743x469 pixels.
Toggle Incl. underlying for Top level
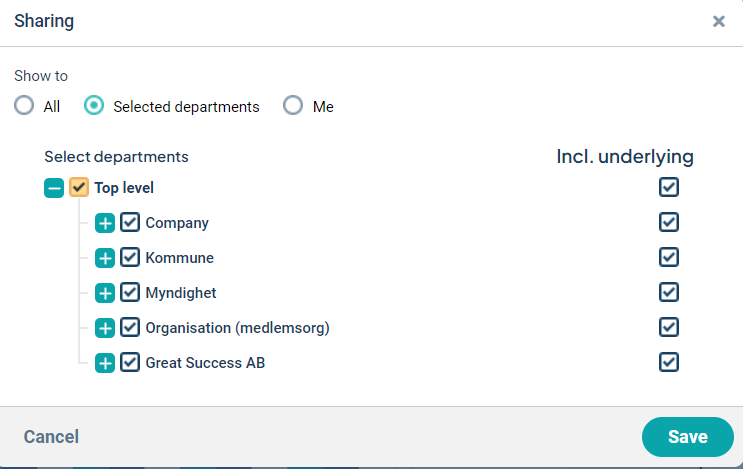click(669, 187)
